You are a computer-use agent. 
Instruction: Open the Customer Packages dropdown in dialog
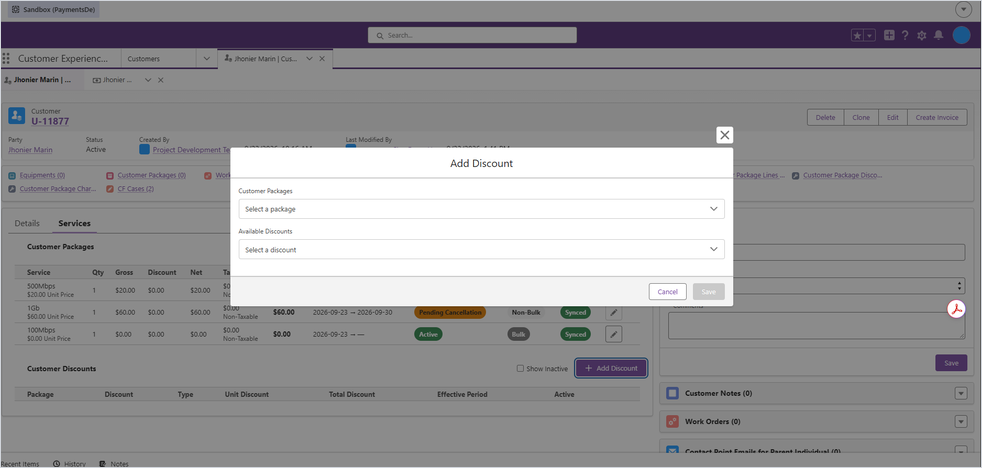click(481, 209)
